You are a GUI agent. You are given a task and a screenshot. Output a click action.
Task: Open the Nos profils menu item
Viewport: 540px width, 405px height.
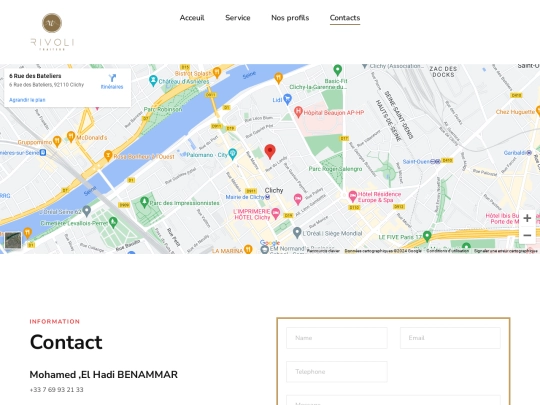point(290,18)
